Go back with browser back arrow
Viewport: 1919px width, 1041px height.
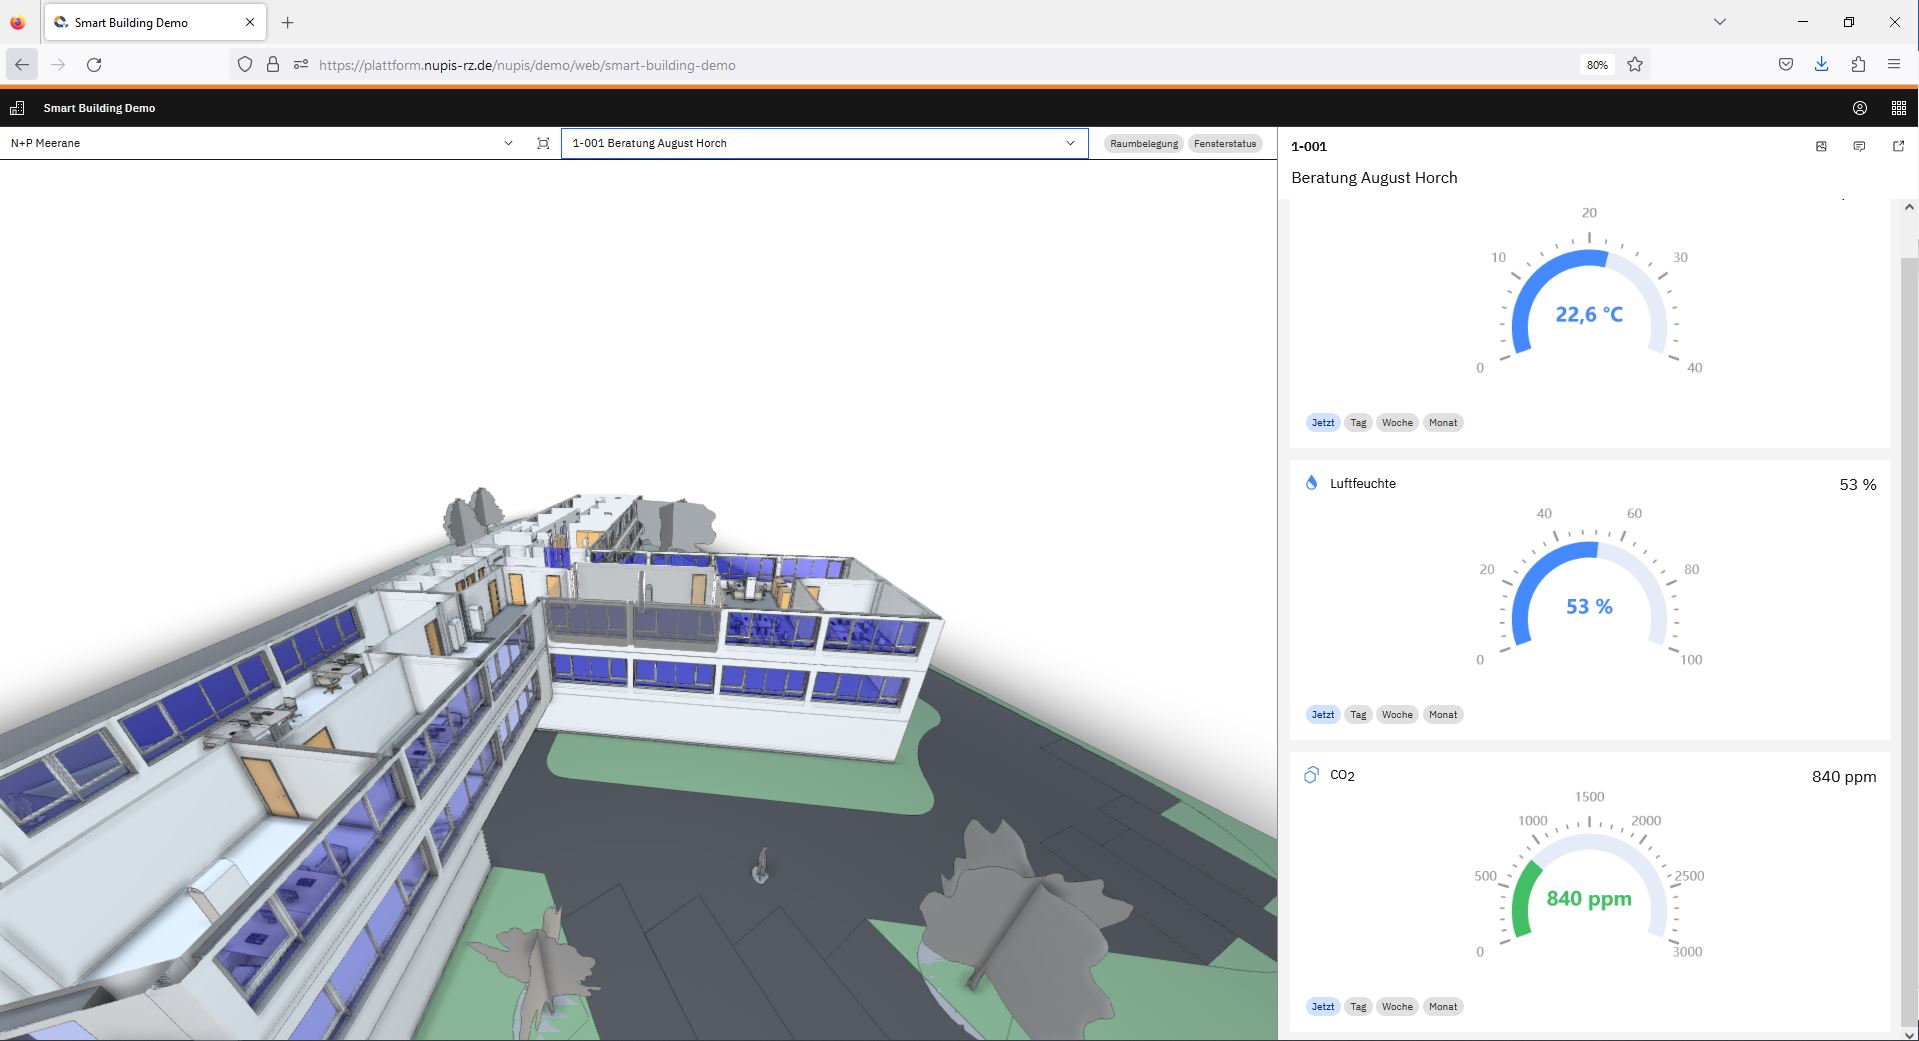click(22, 64)
